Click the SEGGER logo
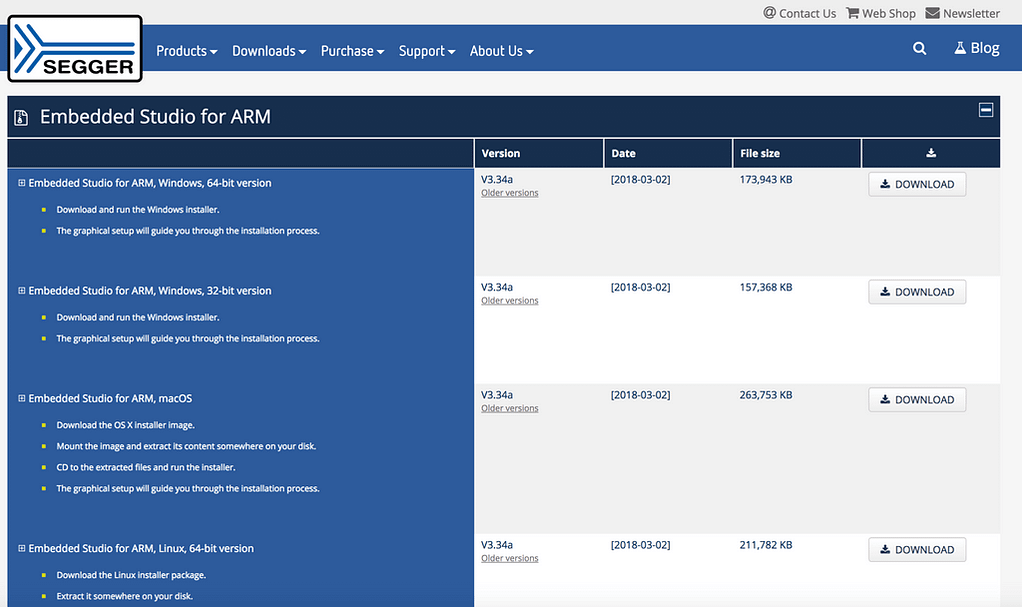1022x607 pixels. coord(75,49)
